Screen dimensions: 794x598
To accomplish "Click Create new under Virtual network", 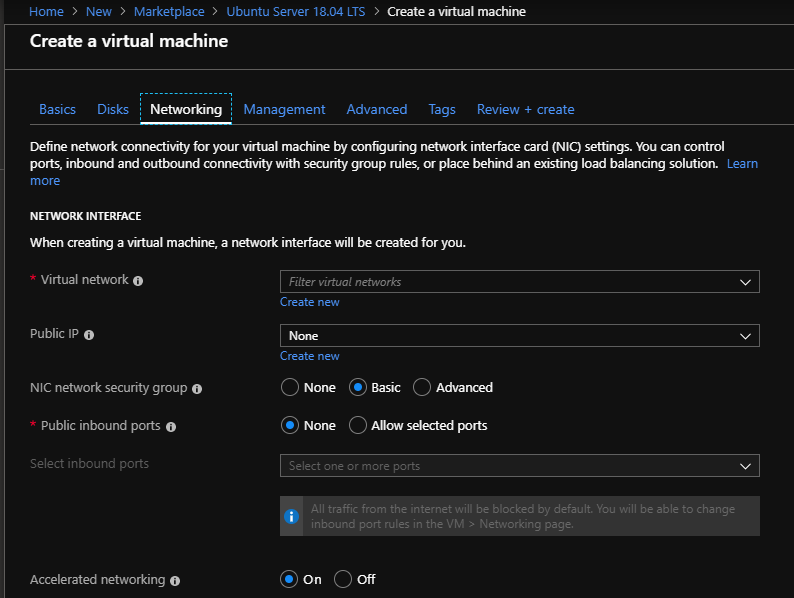I will (x=309, y=302).
